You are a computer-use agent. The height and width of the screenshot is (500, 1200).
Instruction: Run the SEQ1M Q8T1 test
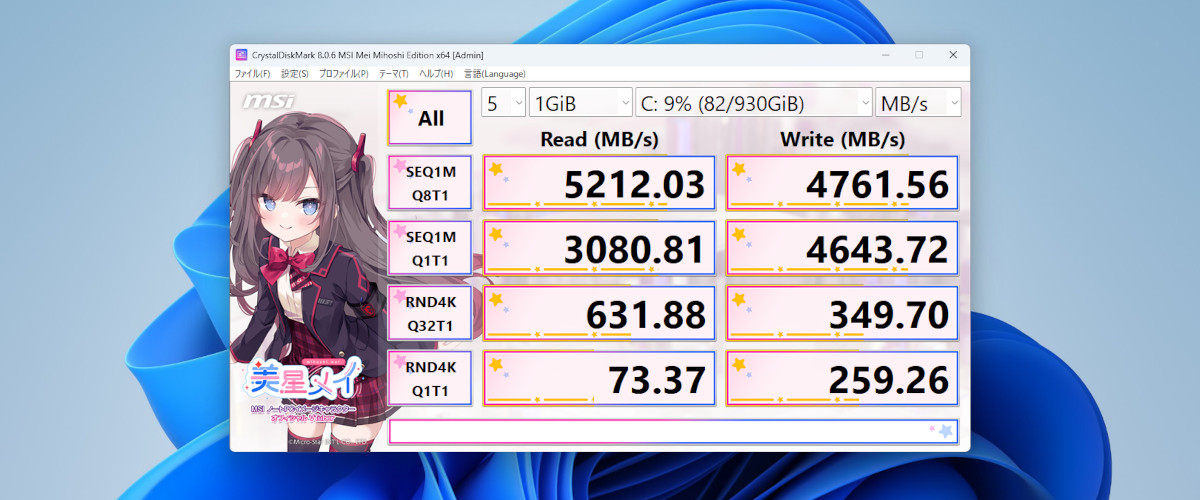pyautogui.click(x=430, y=182)
